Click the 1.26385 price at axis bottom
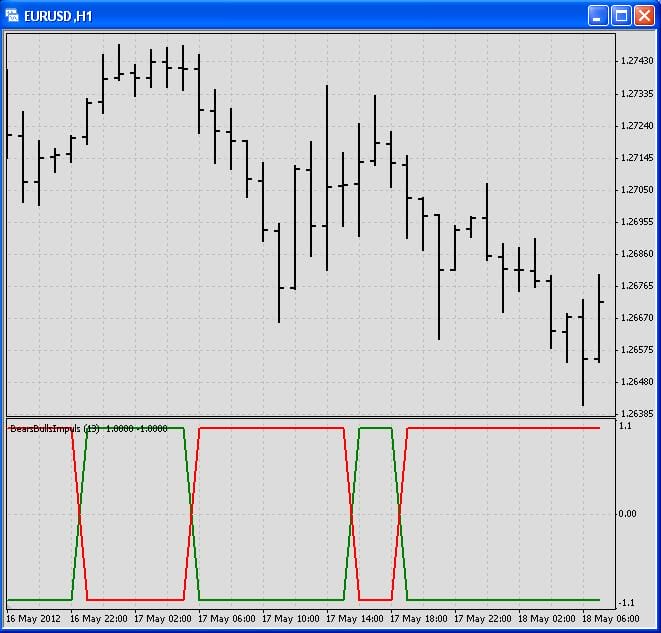 click(x=636, y=413)
